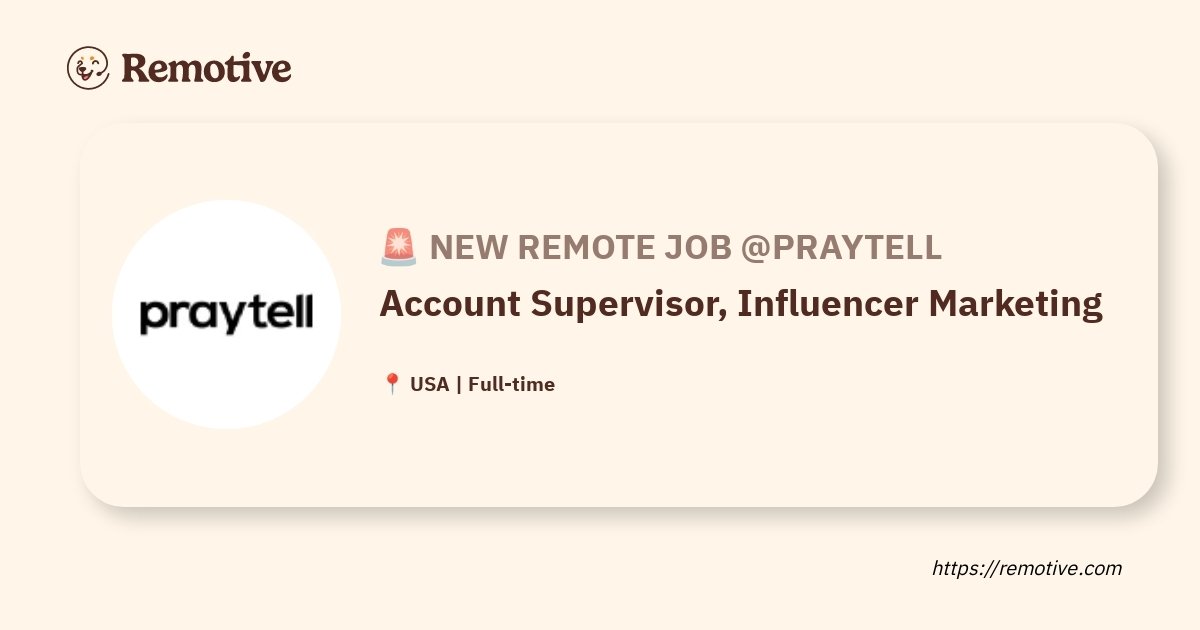Click the red siren emoji icon
Viewport: 1200px width, 630px height.
click(x=399, y=247)
